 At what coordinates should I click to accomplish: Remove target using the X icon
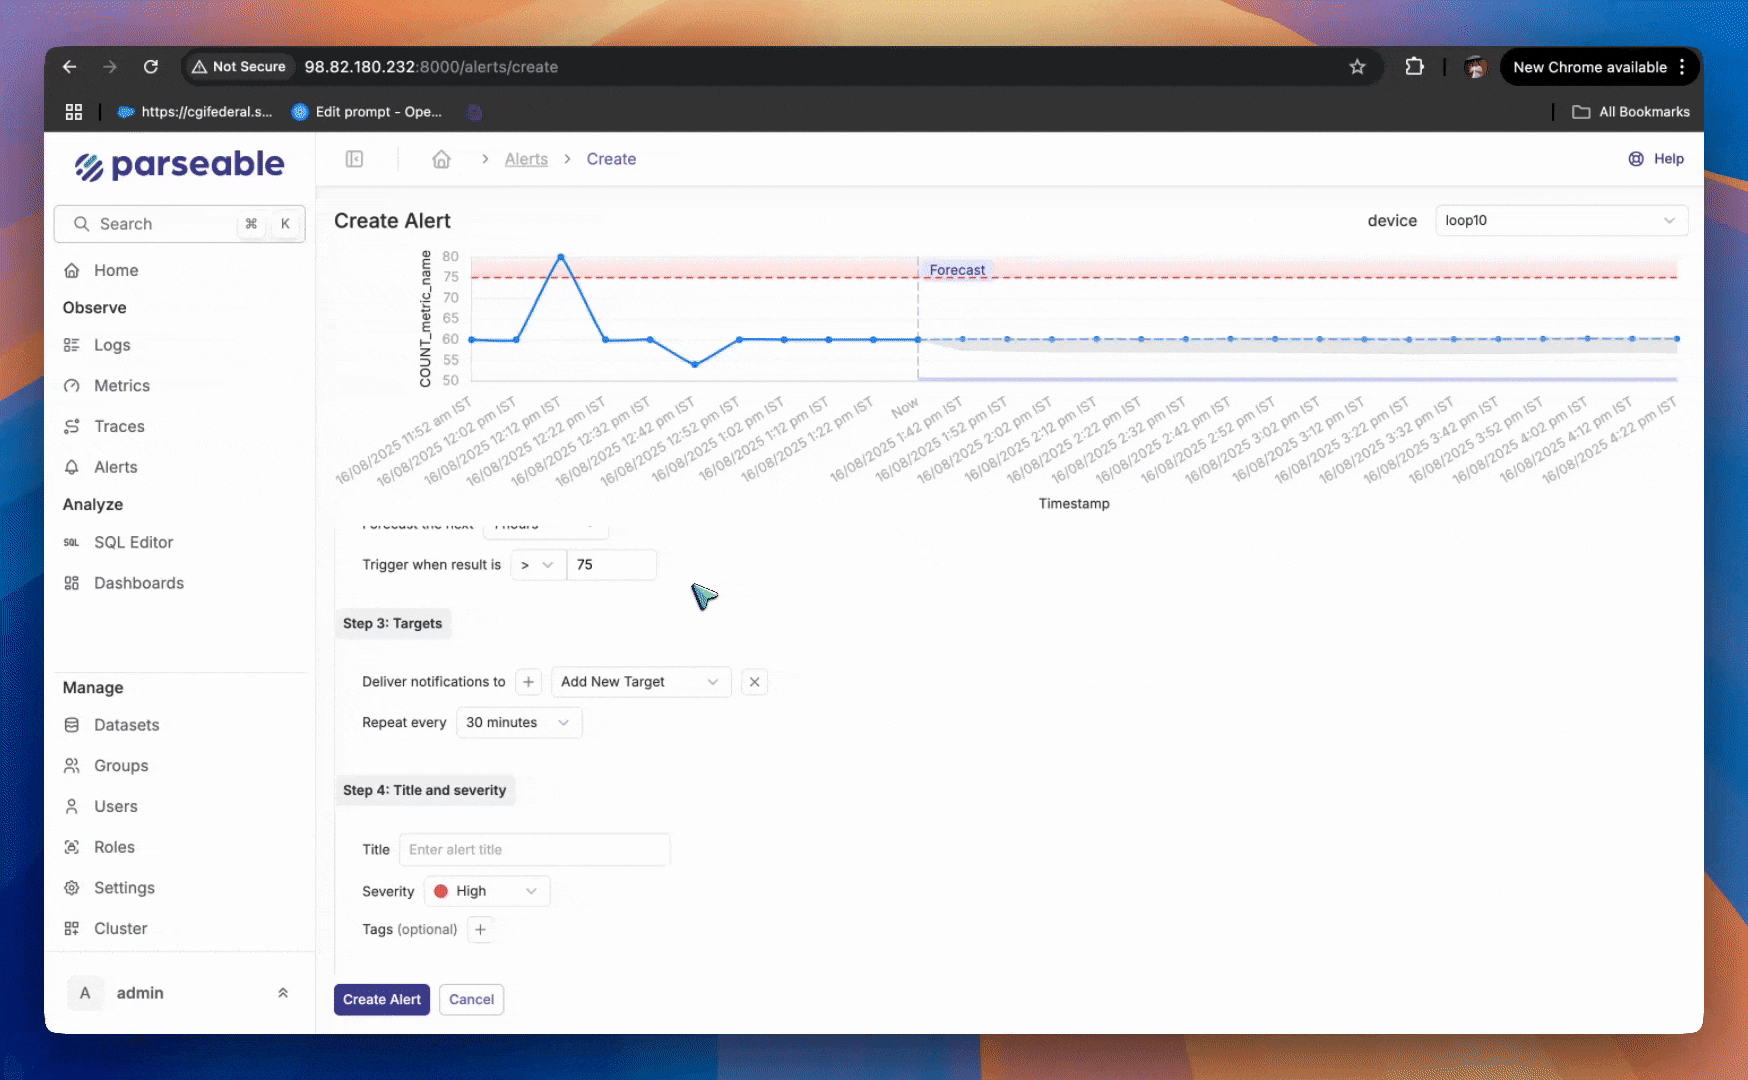(x=755, y=682)
